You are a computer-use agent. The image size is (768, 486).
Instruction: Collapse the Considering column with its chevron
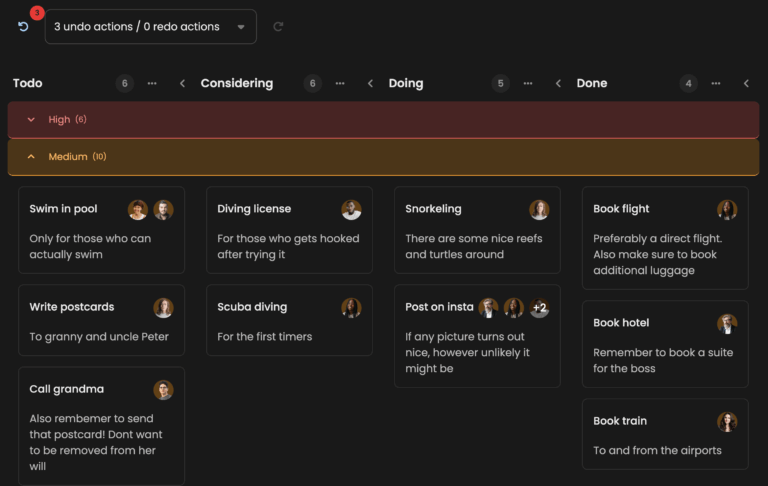tap(370, 83)
